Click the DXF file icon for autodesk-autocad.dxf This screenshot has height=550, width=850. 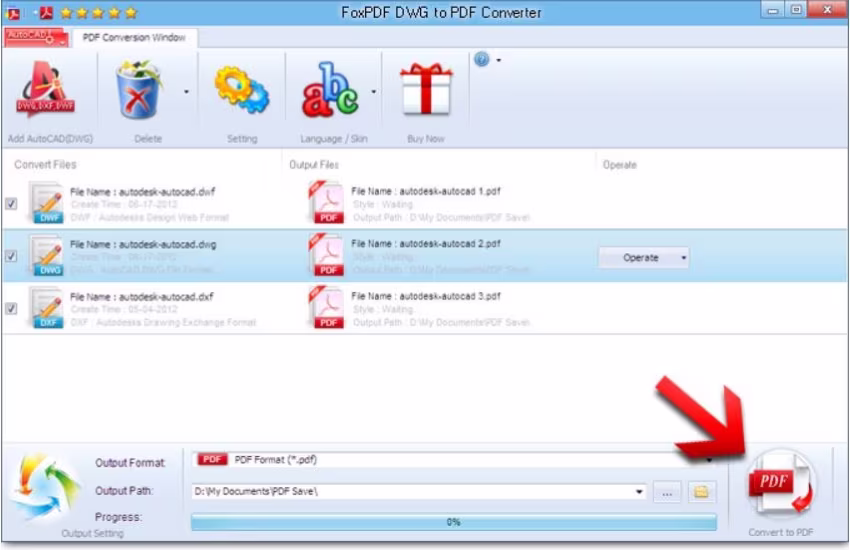coord(46,308)
